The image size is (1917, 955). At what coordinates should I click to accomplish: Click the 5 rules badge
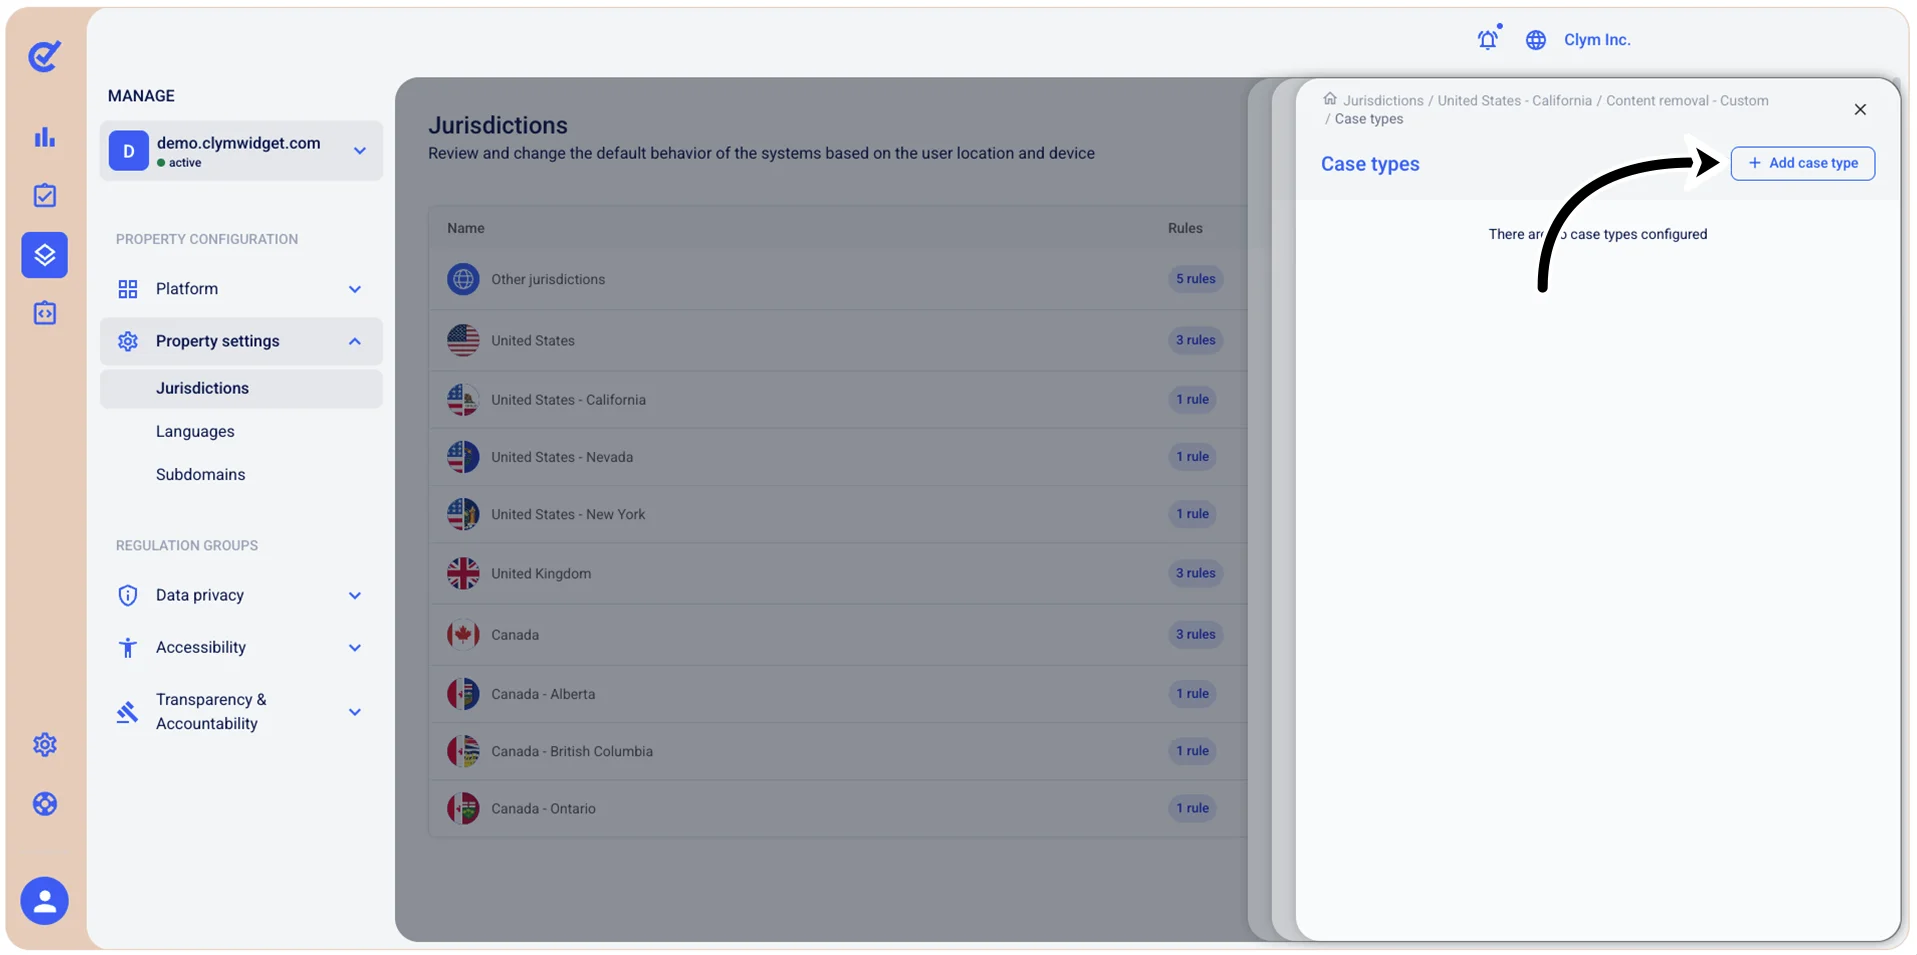click(x=1195, y=279)
